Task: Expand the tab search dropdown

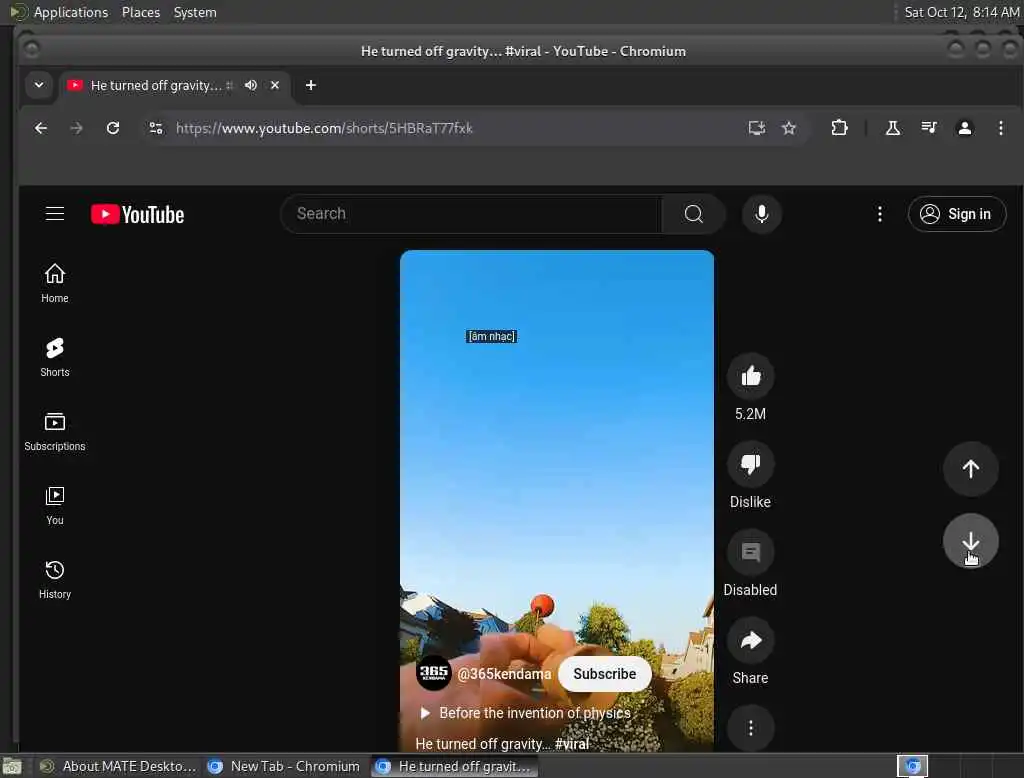Action: pyautogui.click(x=39, y=85)
